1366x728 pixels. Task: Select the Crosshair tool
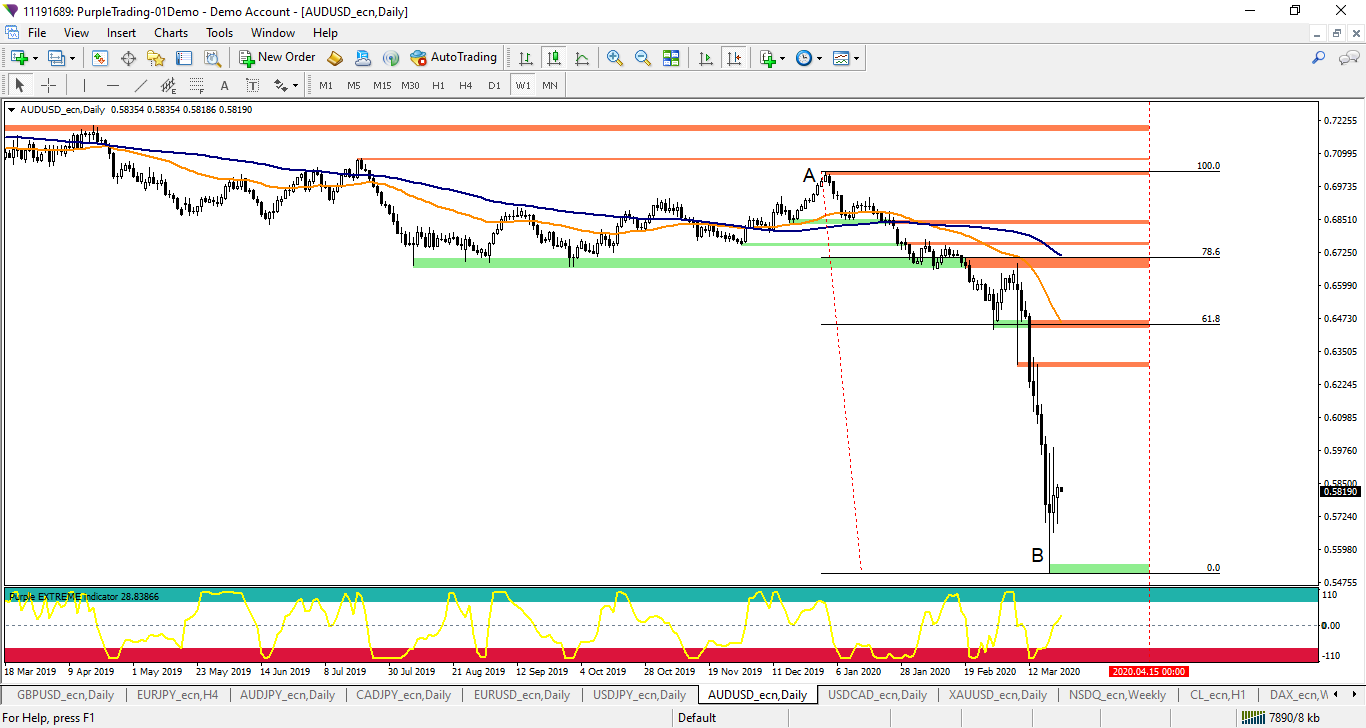click(48, 85)
